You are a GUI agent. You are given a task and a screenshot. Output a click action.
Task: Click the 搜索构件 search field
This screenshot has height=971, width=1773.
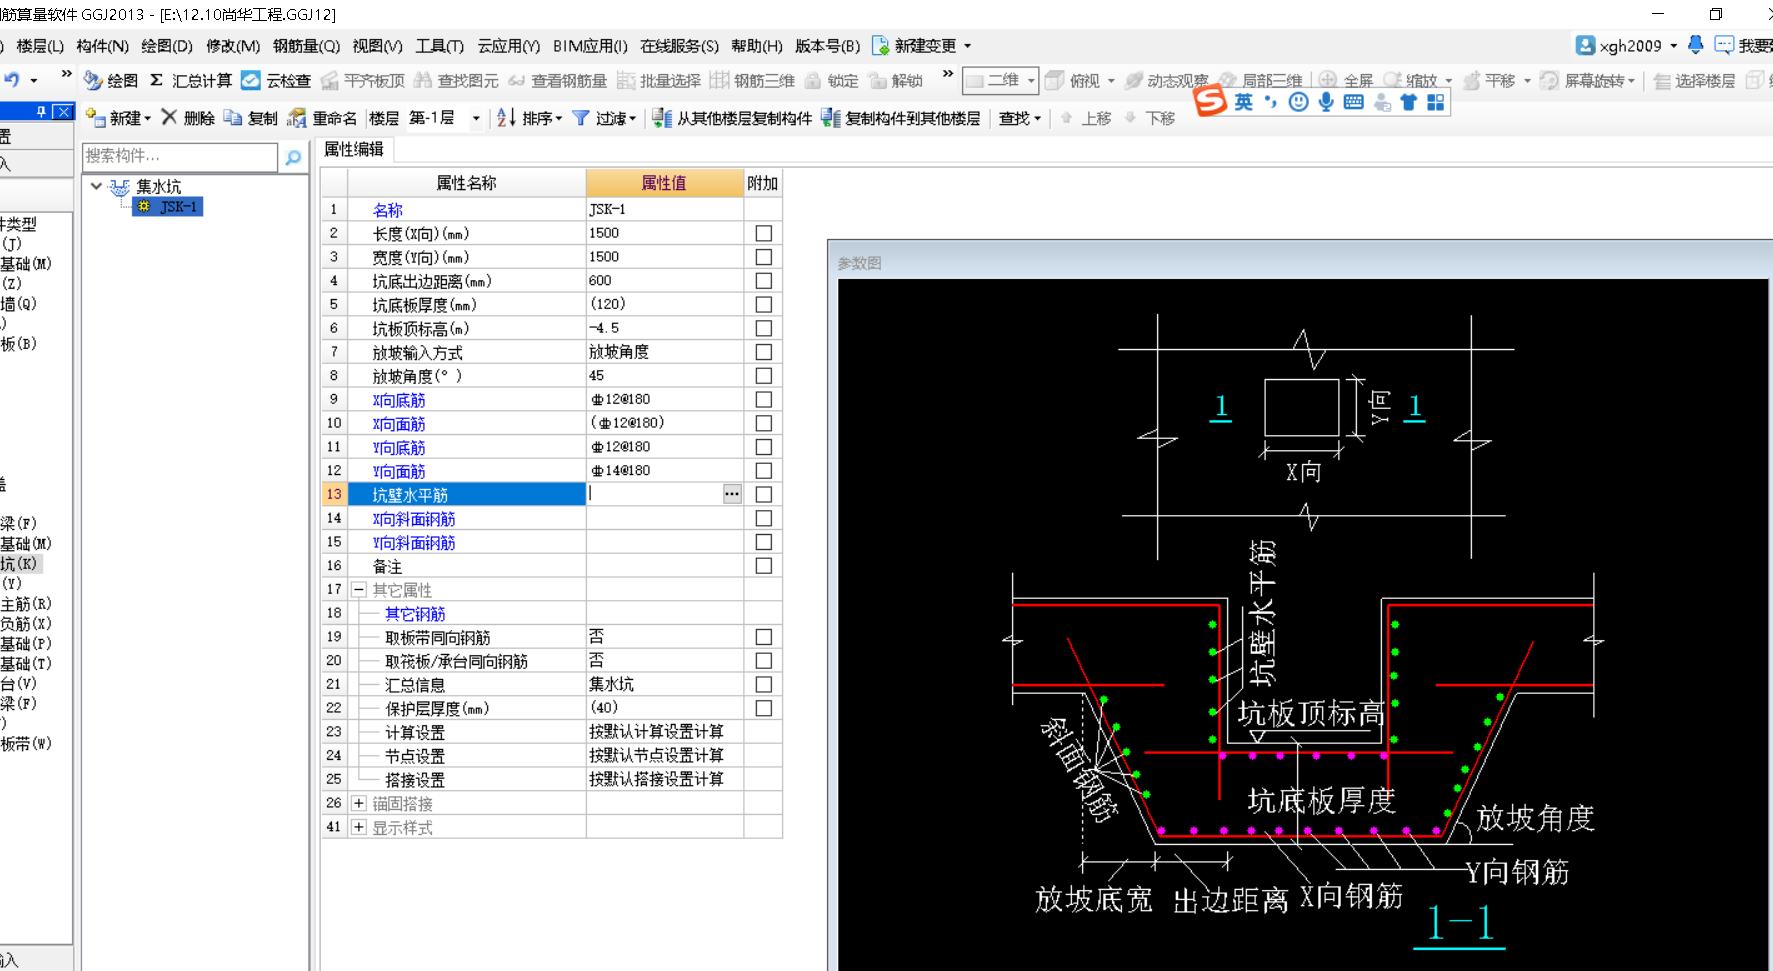(180, 156)
